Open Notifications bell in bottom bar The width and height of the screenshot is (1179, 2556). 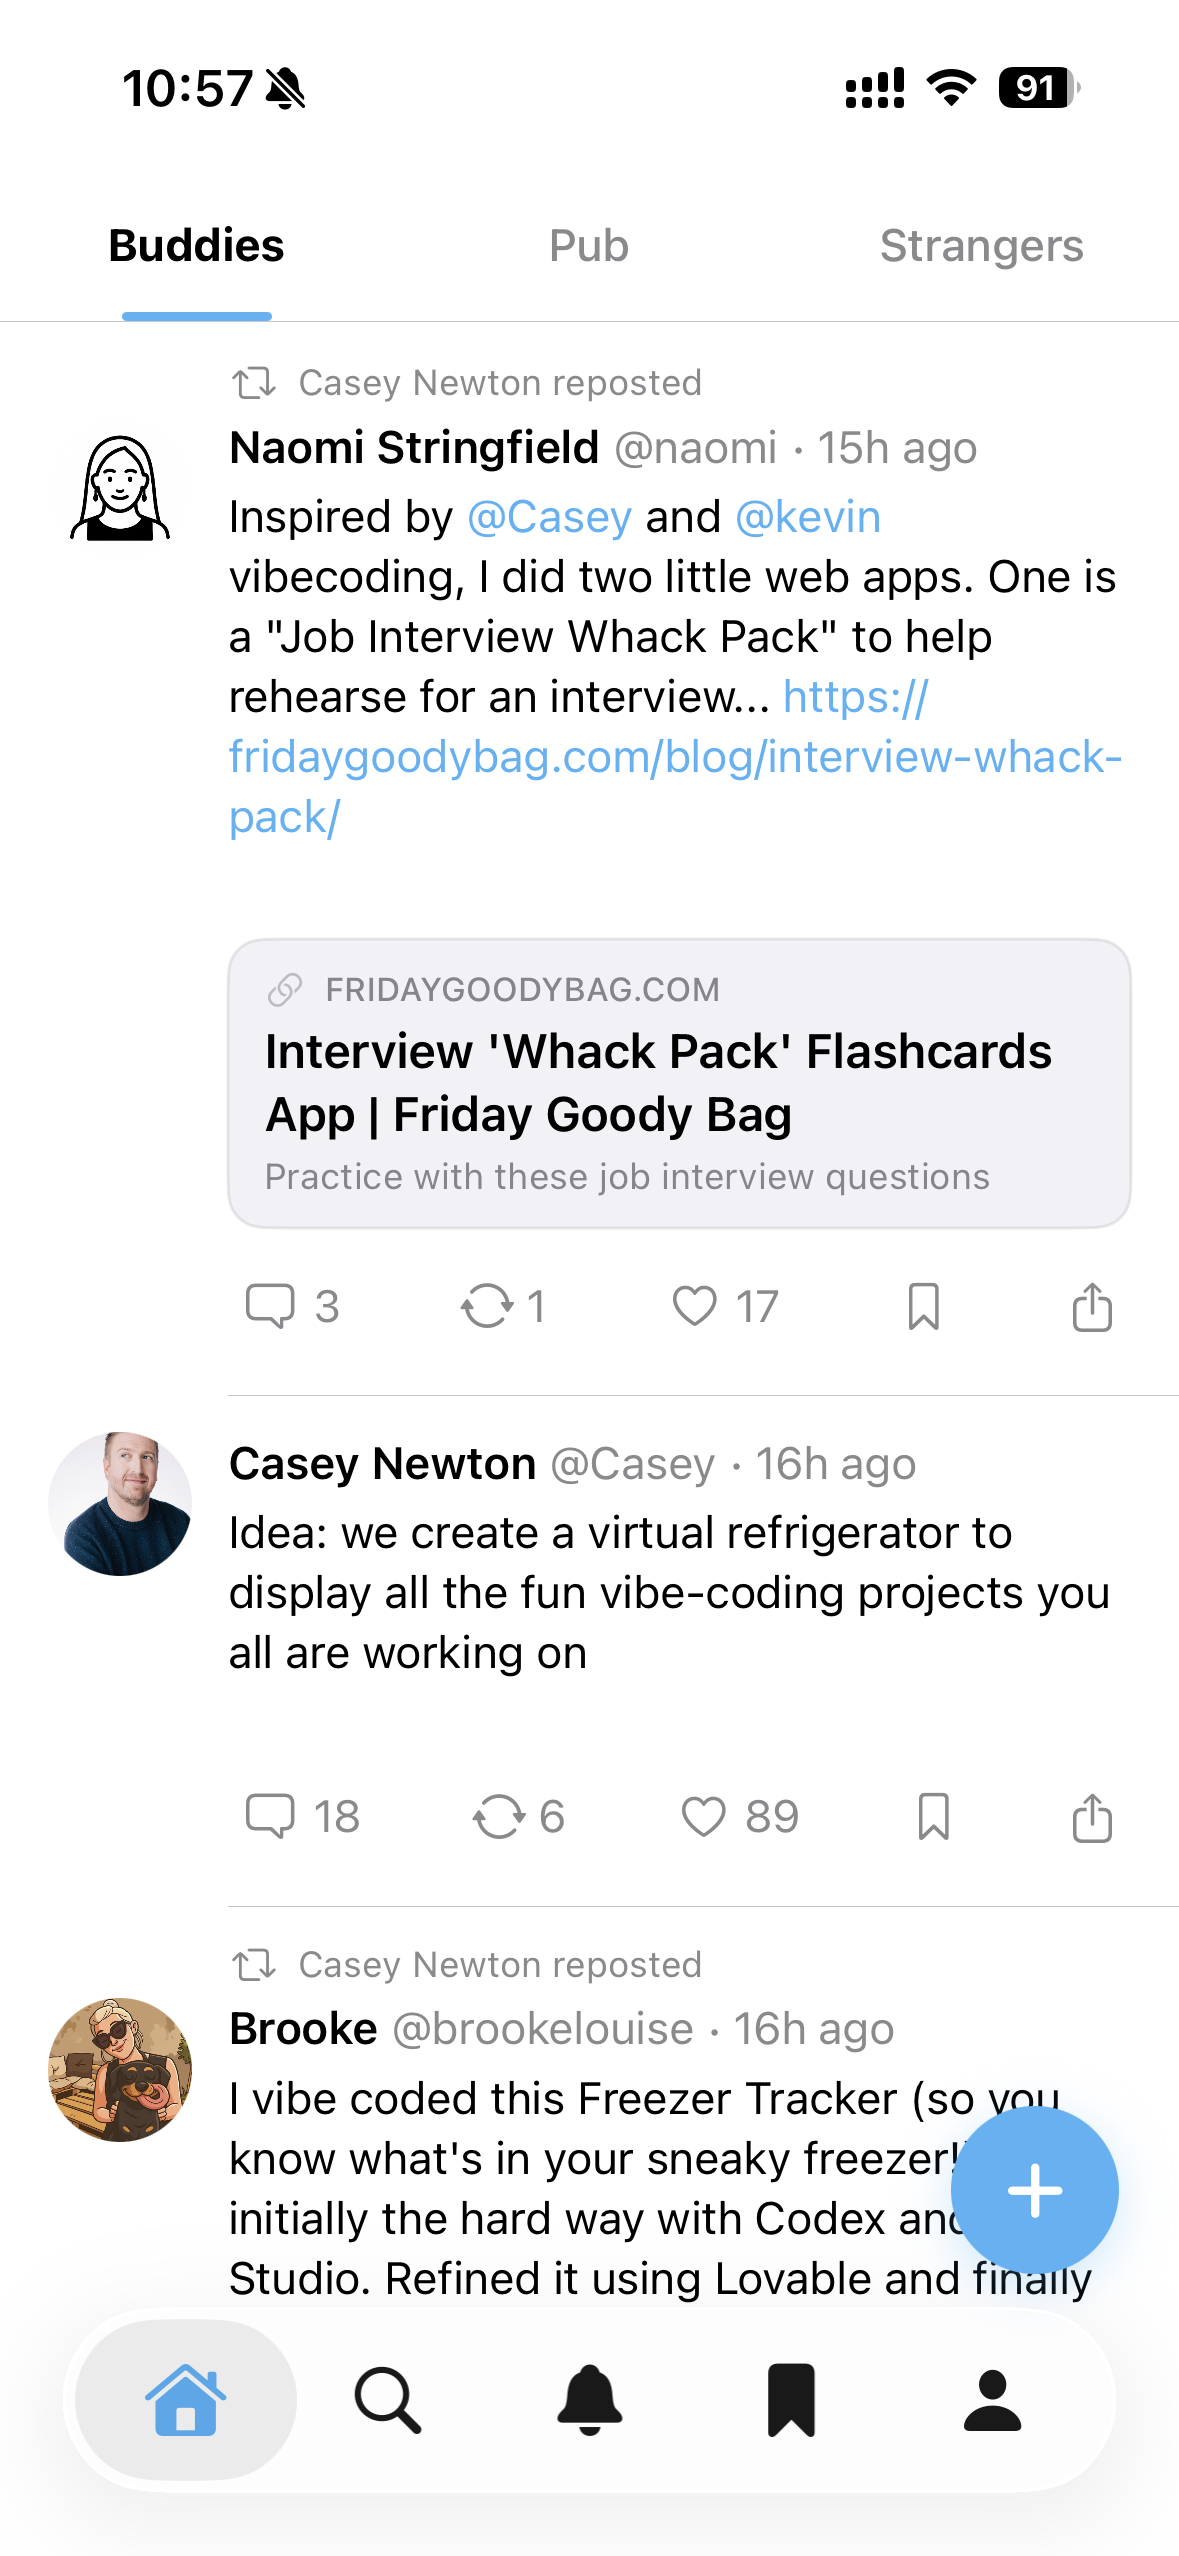(x=590, y=2400)
